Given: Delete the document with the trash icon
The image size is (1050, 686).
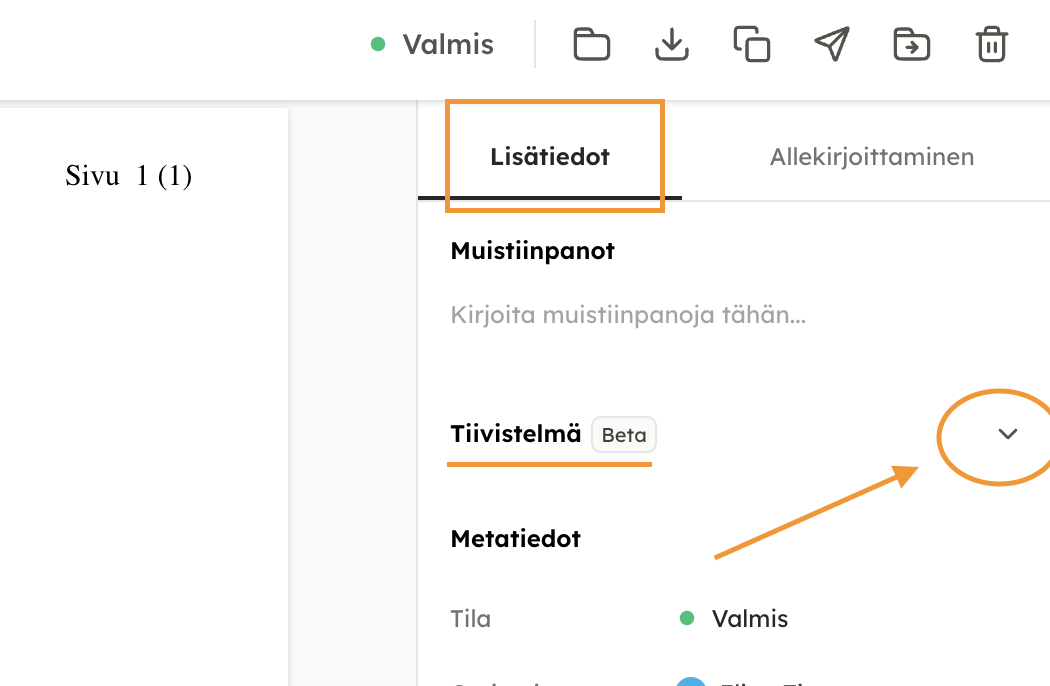Looking at the screenshot, I should click(x=991, y=45).
